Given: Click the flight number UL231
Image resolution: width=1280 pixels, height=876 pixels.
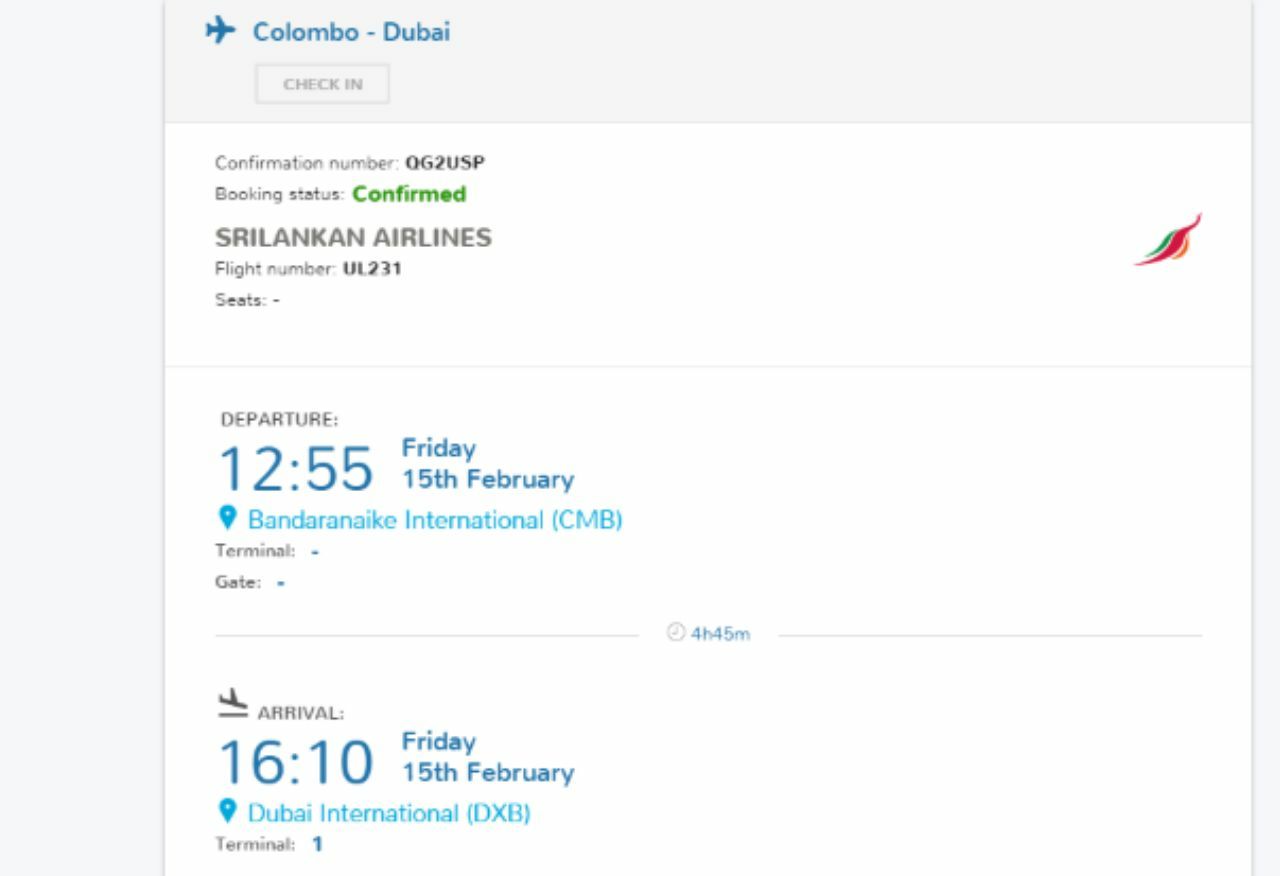Looking at the screenshot, I should pyautogui.click(x=372, y=269).
